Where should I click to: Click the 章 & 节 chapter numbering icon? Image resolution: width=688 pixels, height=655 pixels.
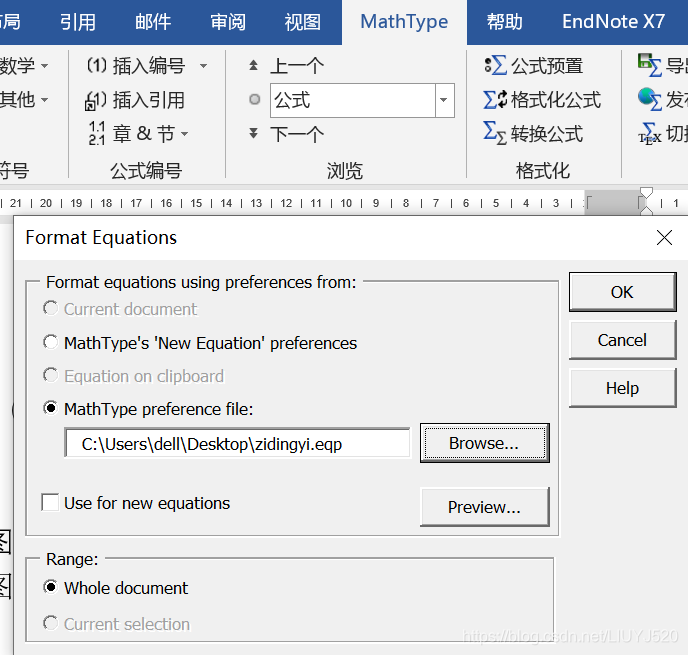coord(97,134)
